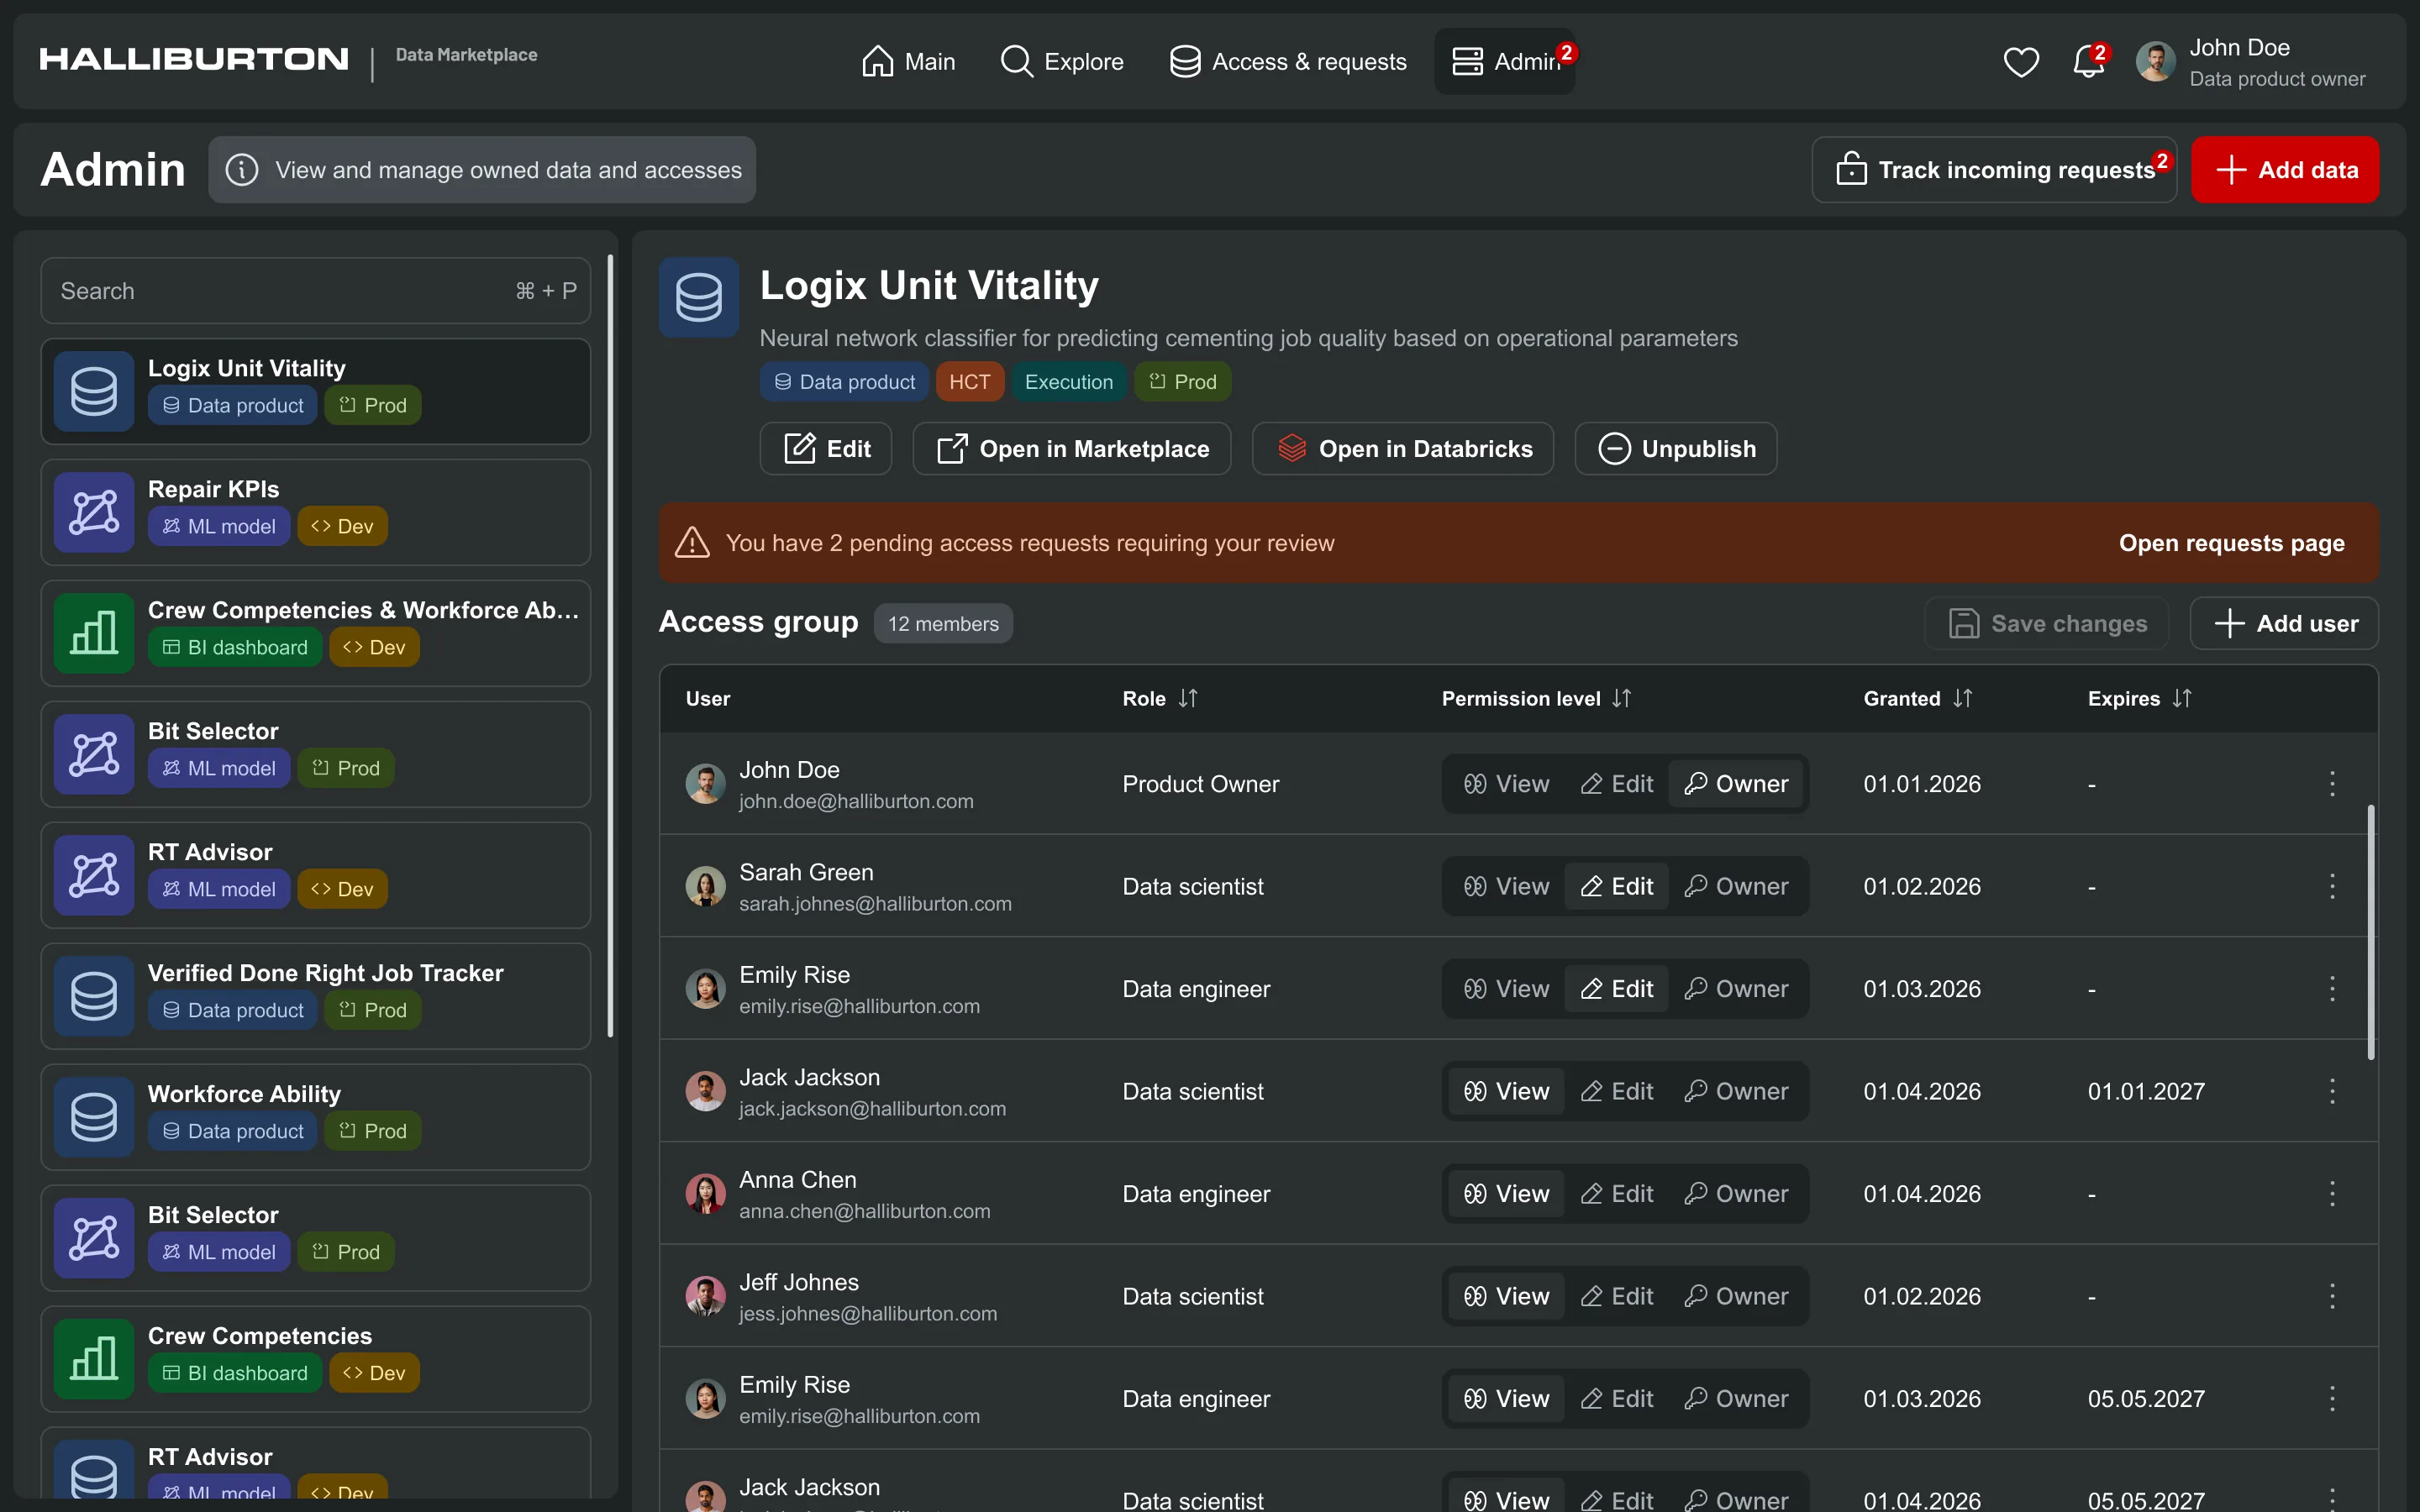Image resolution: width=2420 pixels, height=1512 pixels.
Task: Unpublish the Logix Unit Vitality product
Action: pyautogui.click(x=1676, y=449)
